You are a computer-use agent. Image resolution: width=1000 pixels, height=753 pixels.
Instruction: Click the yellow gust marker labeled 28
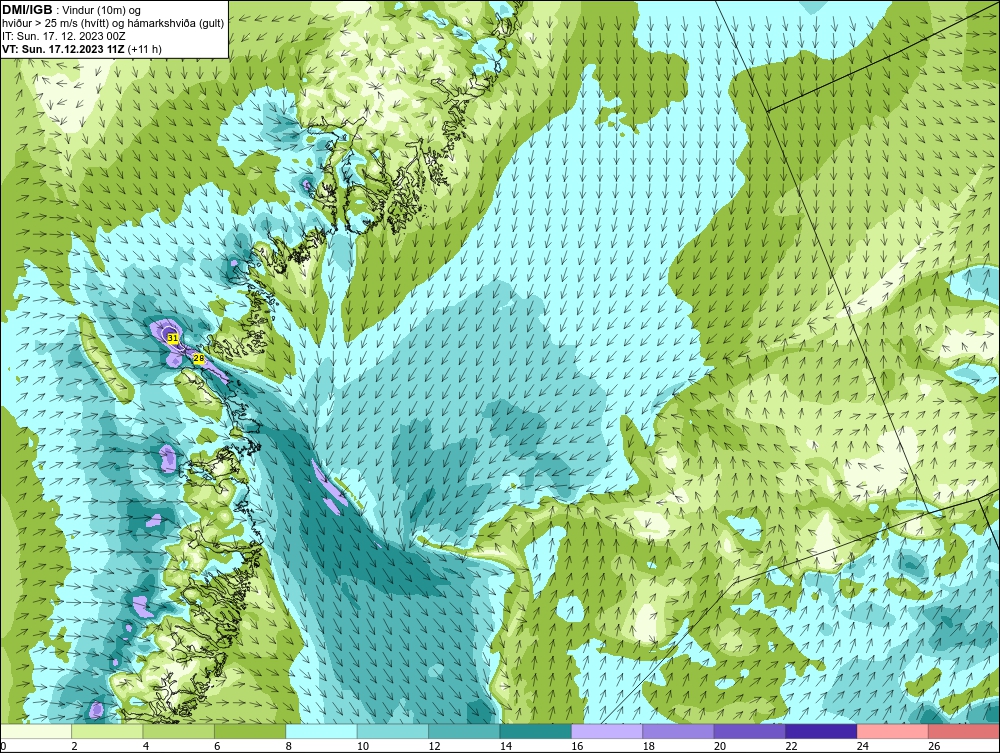tap(198, 358)
